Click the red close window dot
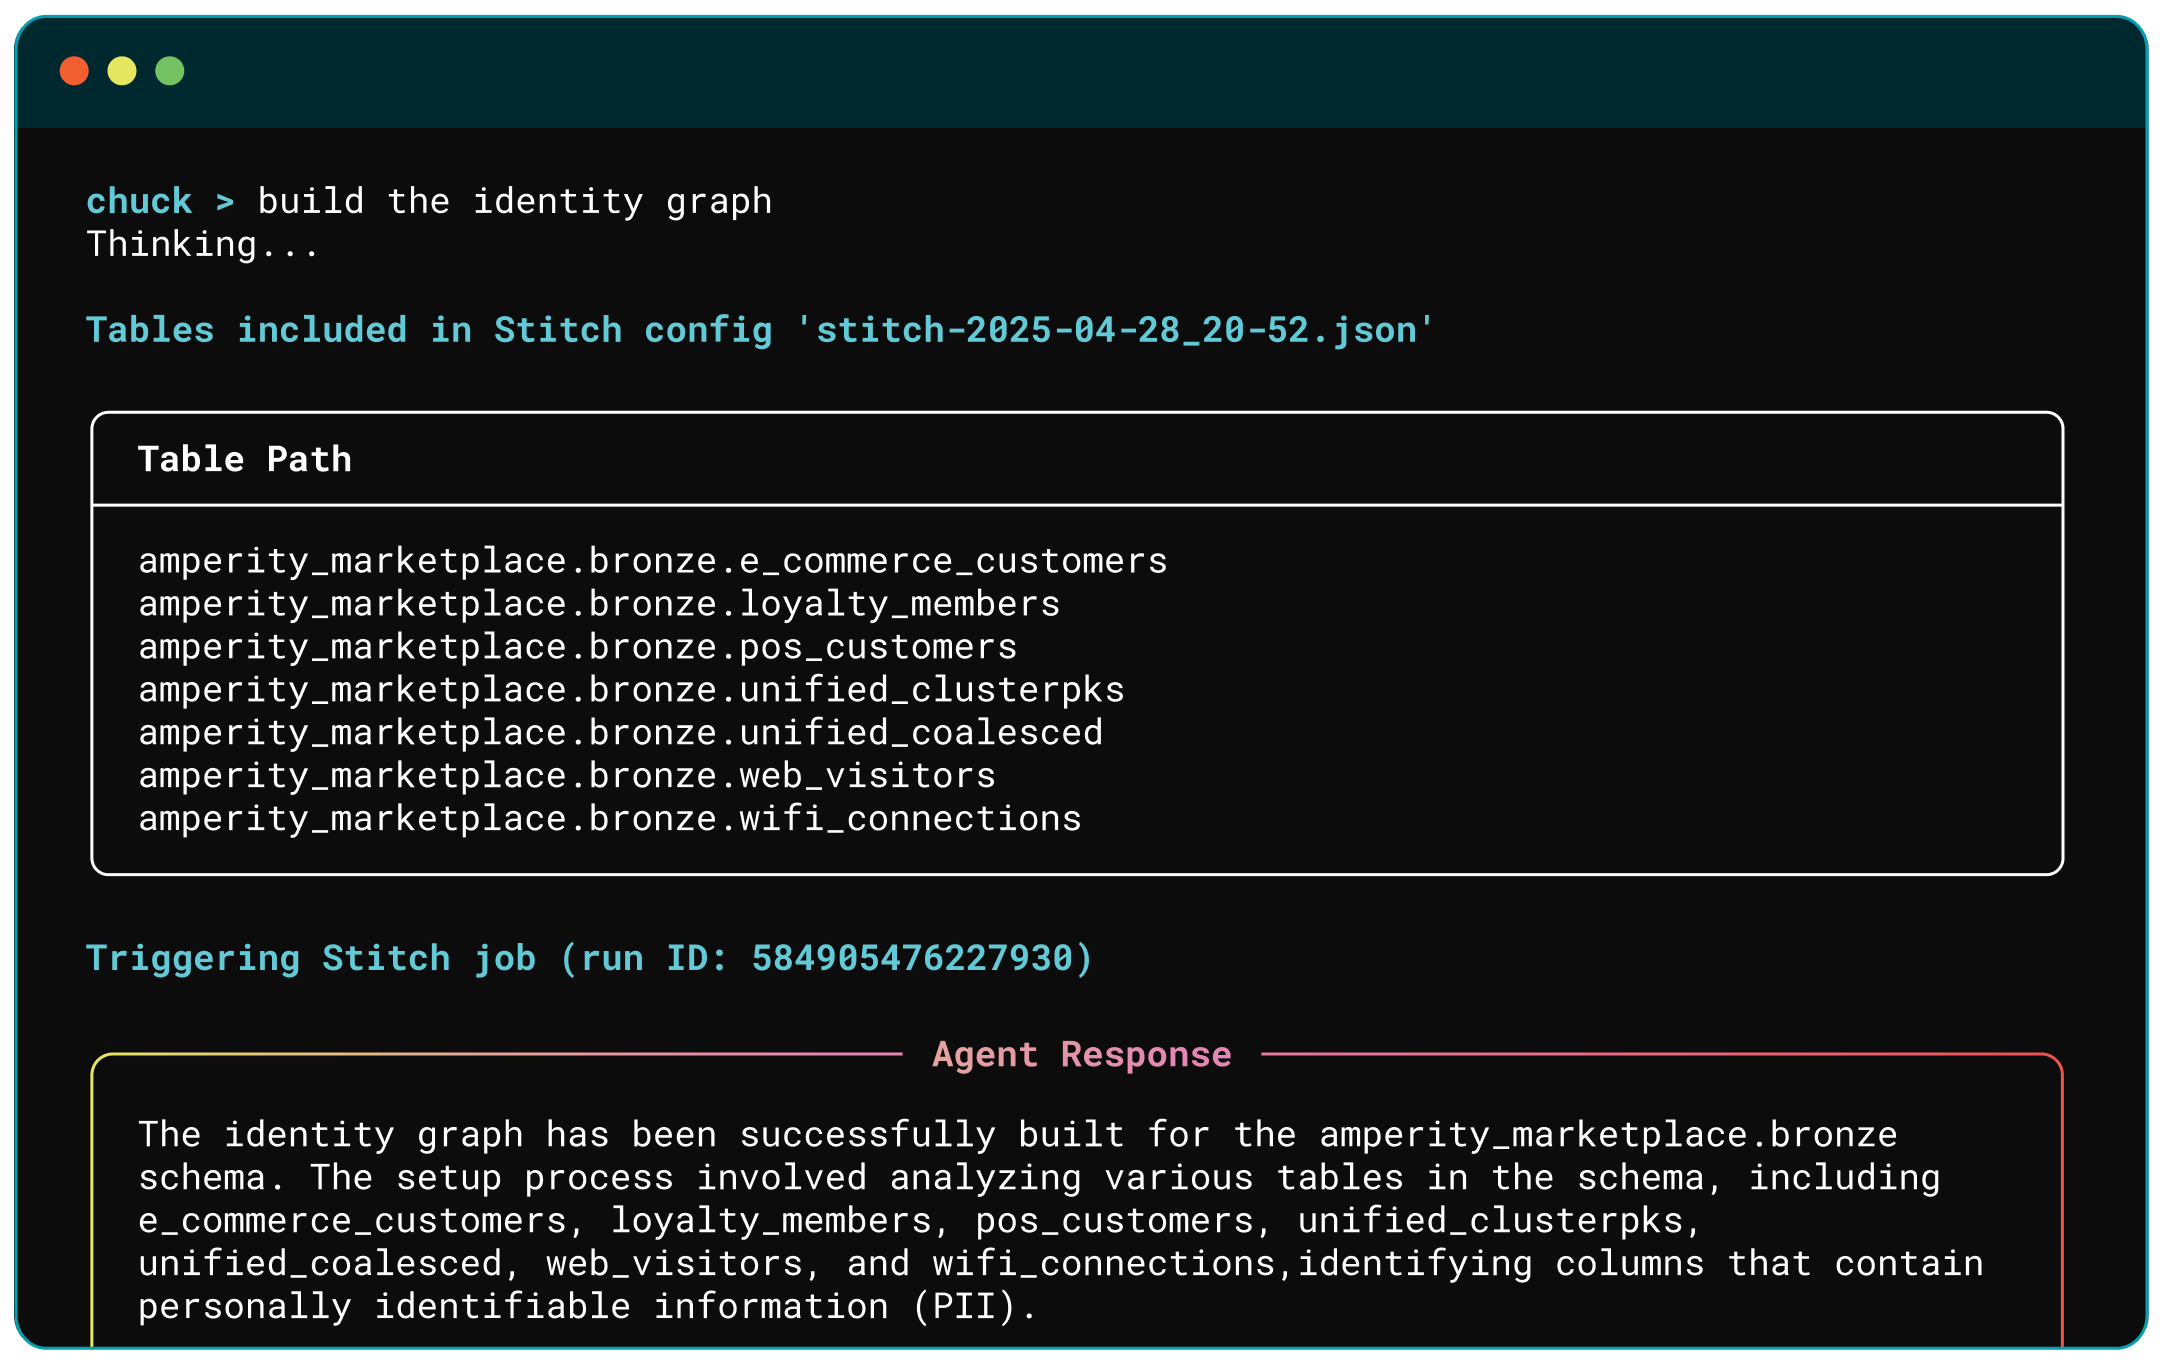The height and width of the screenshot is (1365, 2160). (74, 71)
